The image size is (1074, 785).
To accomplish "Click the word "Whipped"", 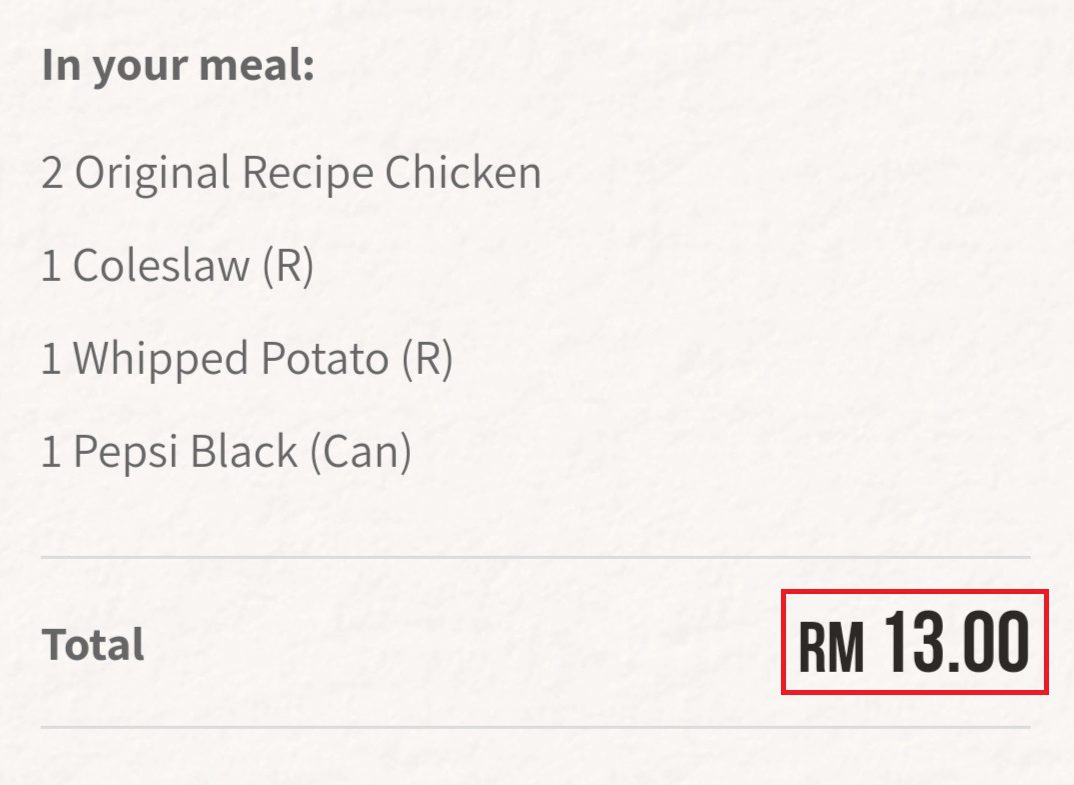I will (x=161, y=359).
